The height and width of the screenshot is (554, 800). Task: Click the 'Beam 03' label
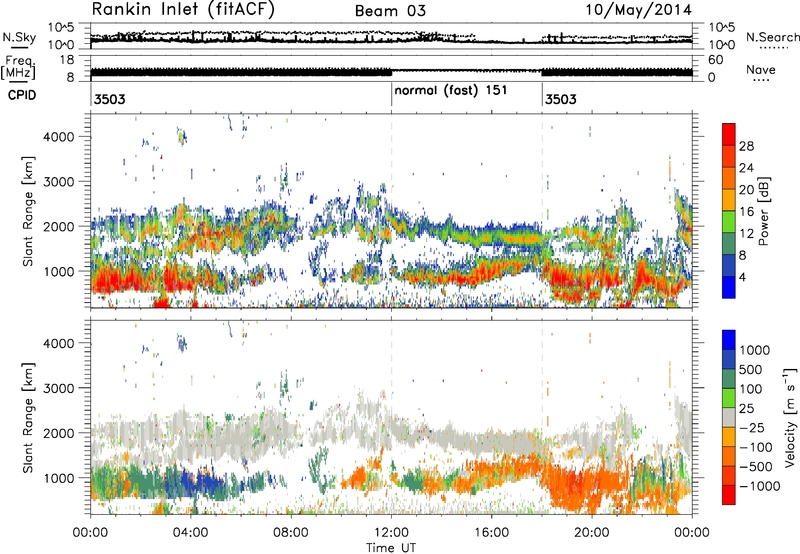pyautogui.click(x=390, y=11)
